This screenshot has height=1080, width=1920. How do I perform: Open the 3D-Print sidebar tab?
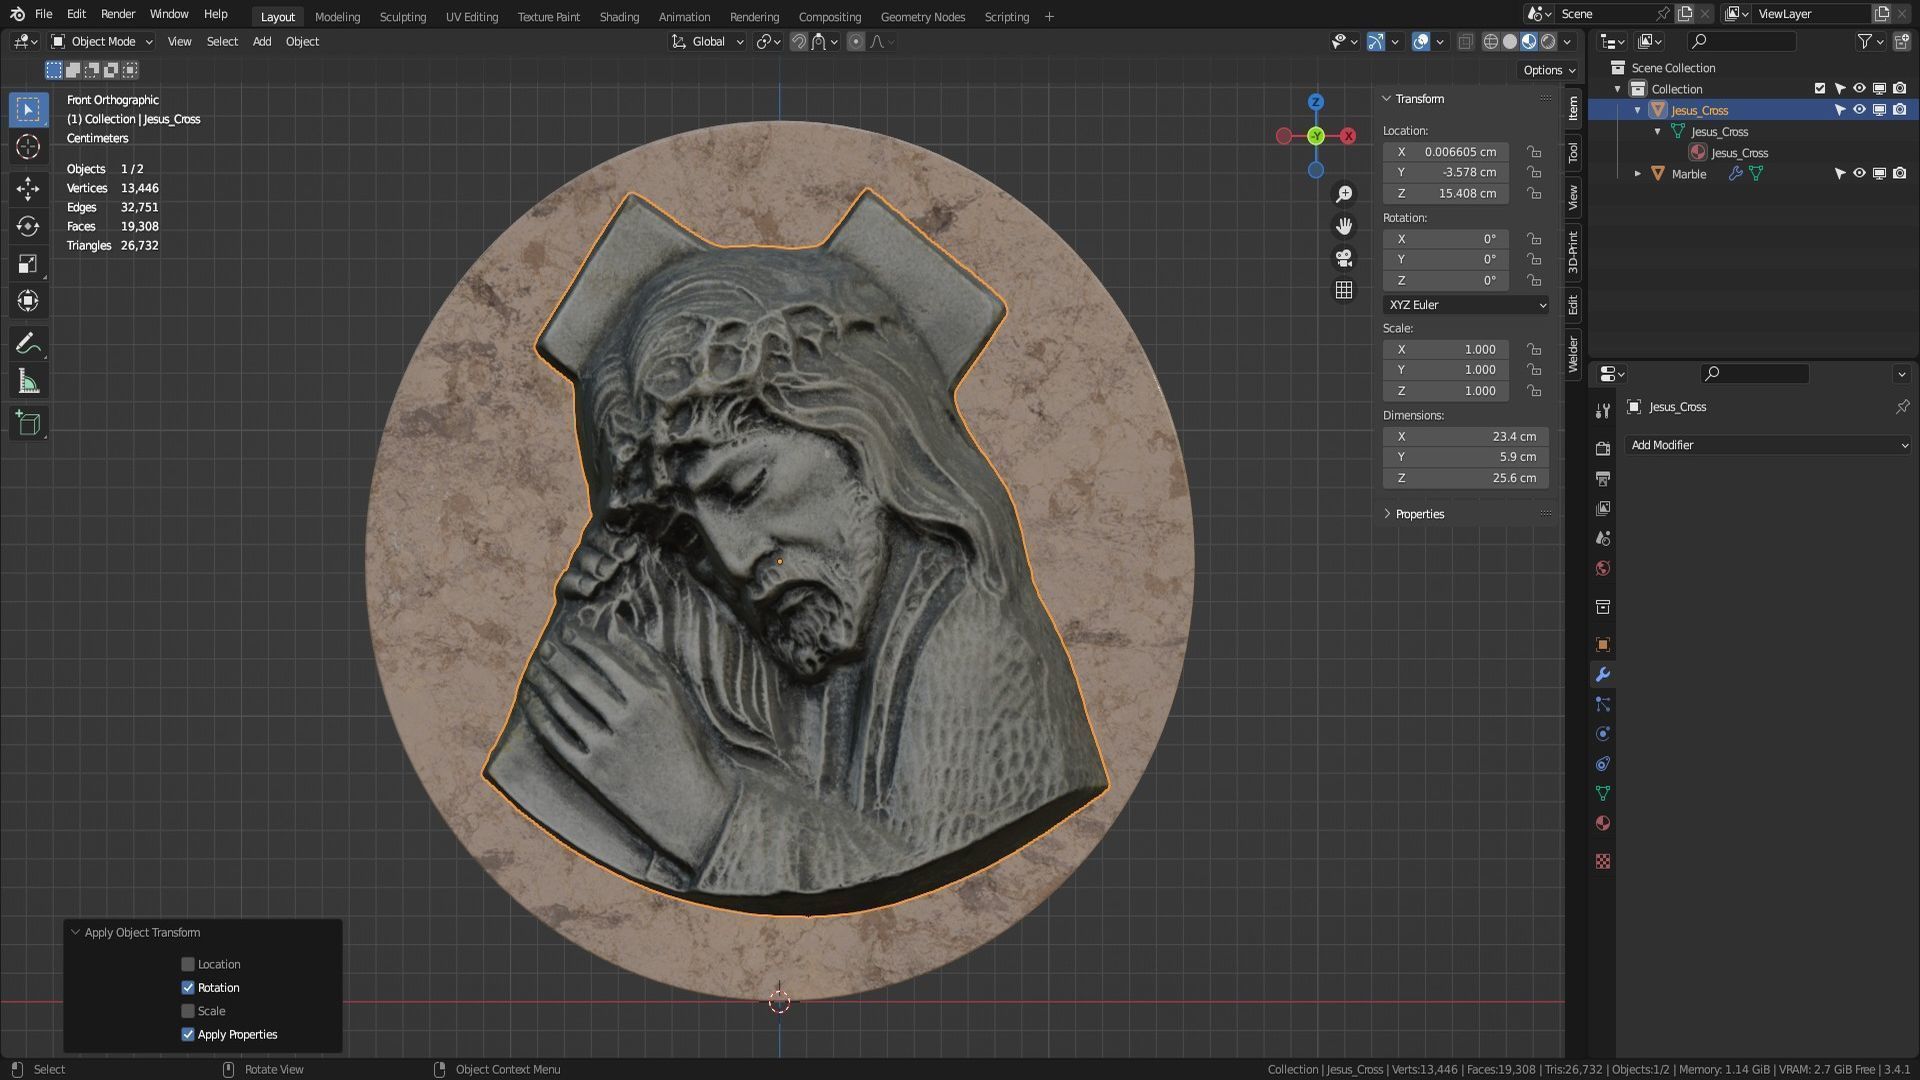click(x=1573, y=252)
